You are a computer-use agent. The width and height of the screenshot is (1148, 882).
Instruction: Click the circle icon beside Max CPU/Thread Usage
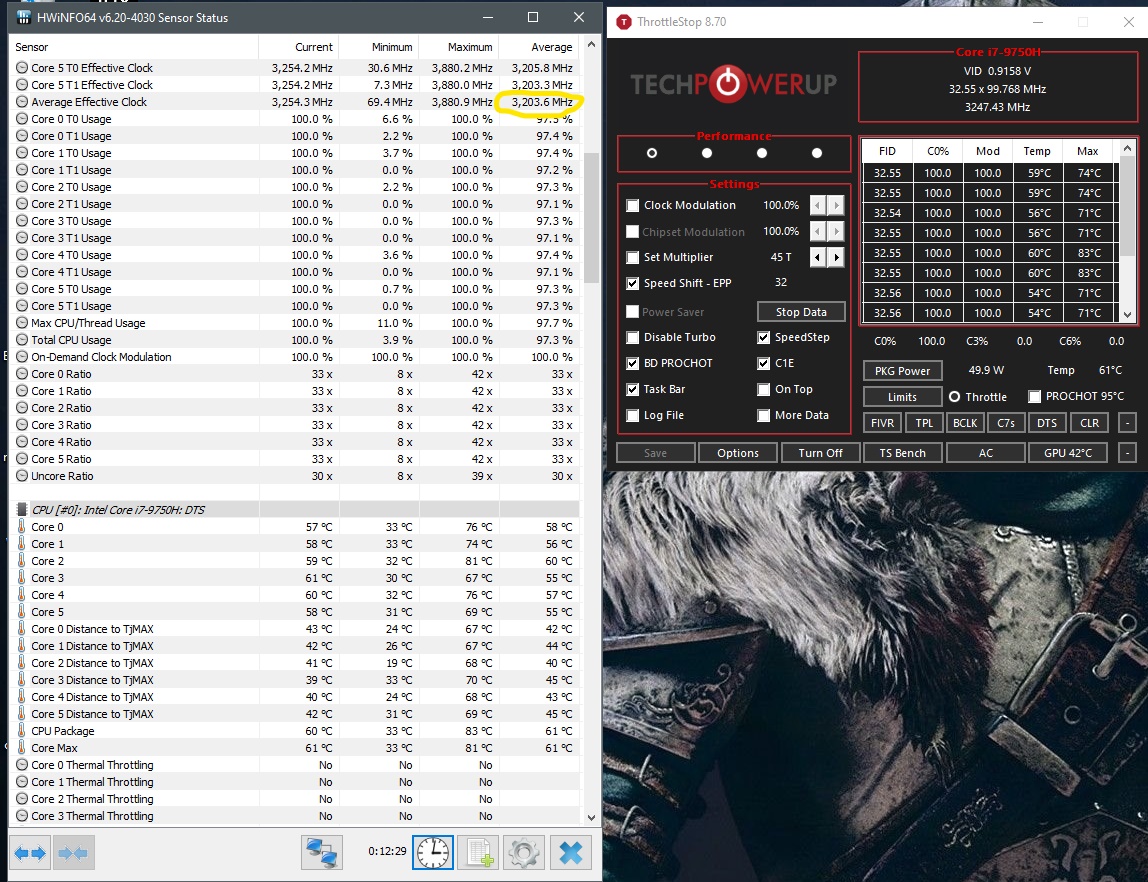(x=22, y=323)
